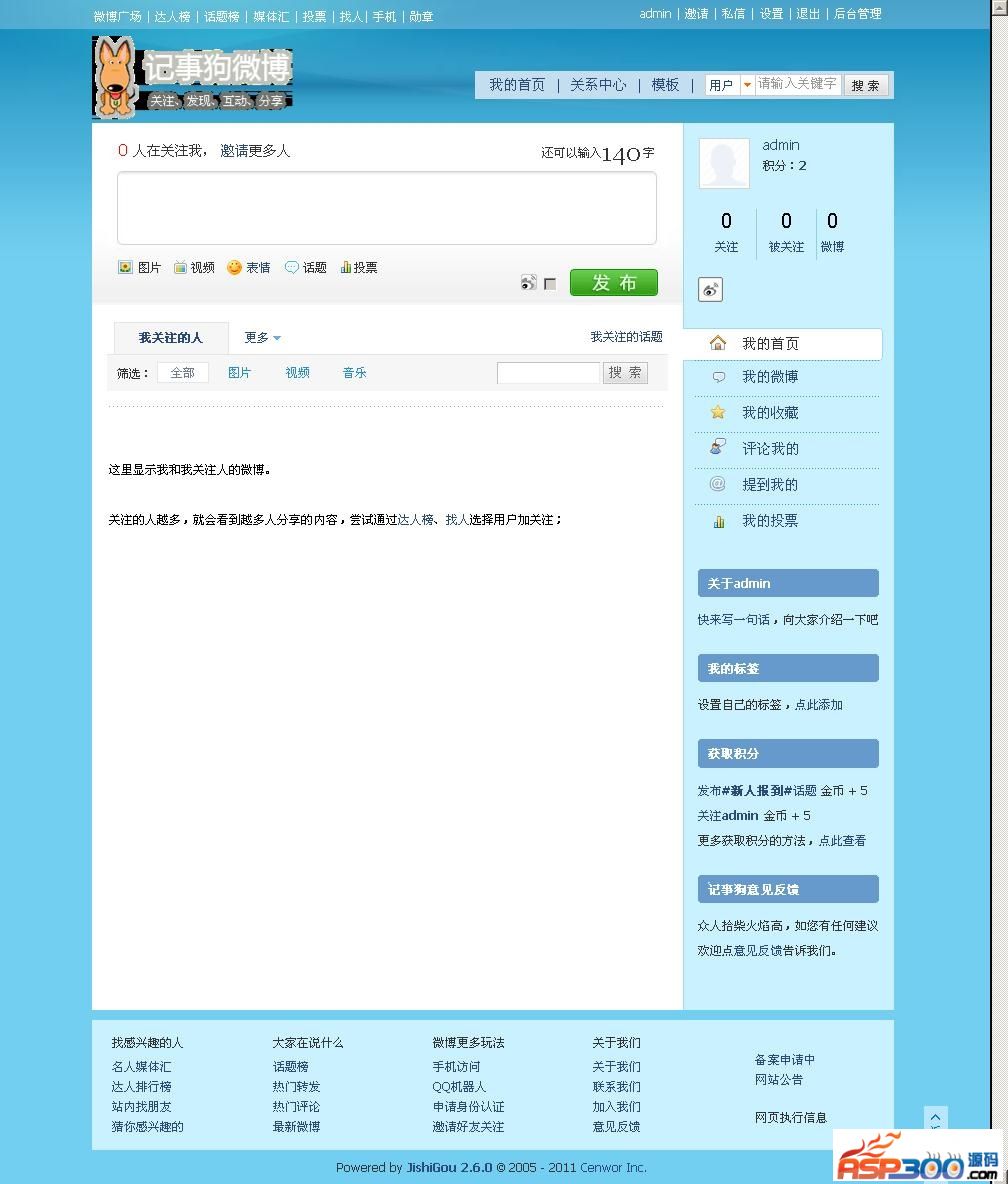Click the 话题 topic bubble icon
1008x1184 pixels.
291,267
